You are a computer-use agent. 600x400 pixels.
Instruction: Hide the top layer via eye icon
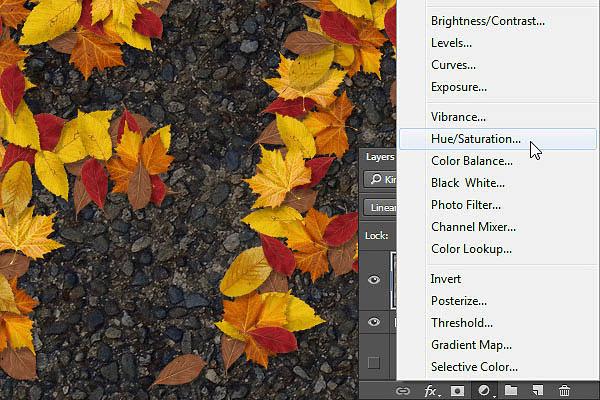pos(374,280)
